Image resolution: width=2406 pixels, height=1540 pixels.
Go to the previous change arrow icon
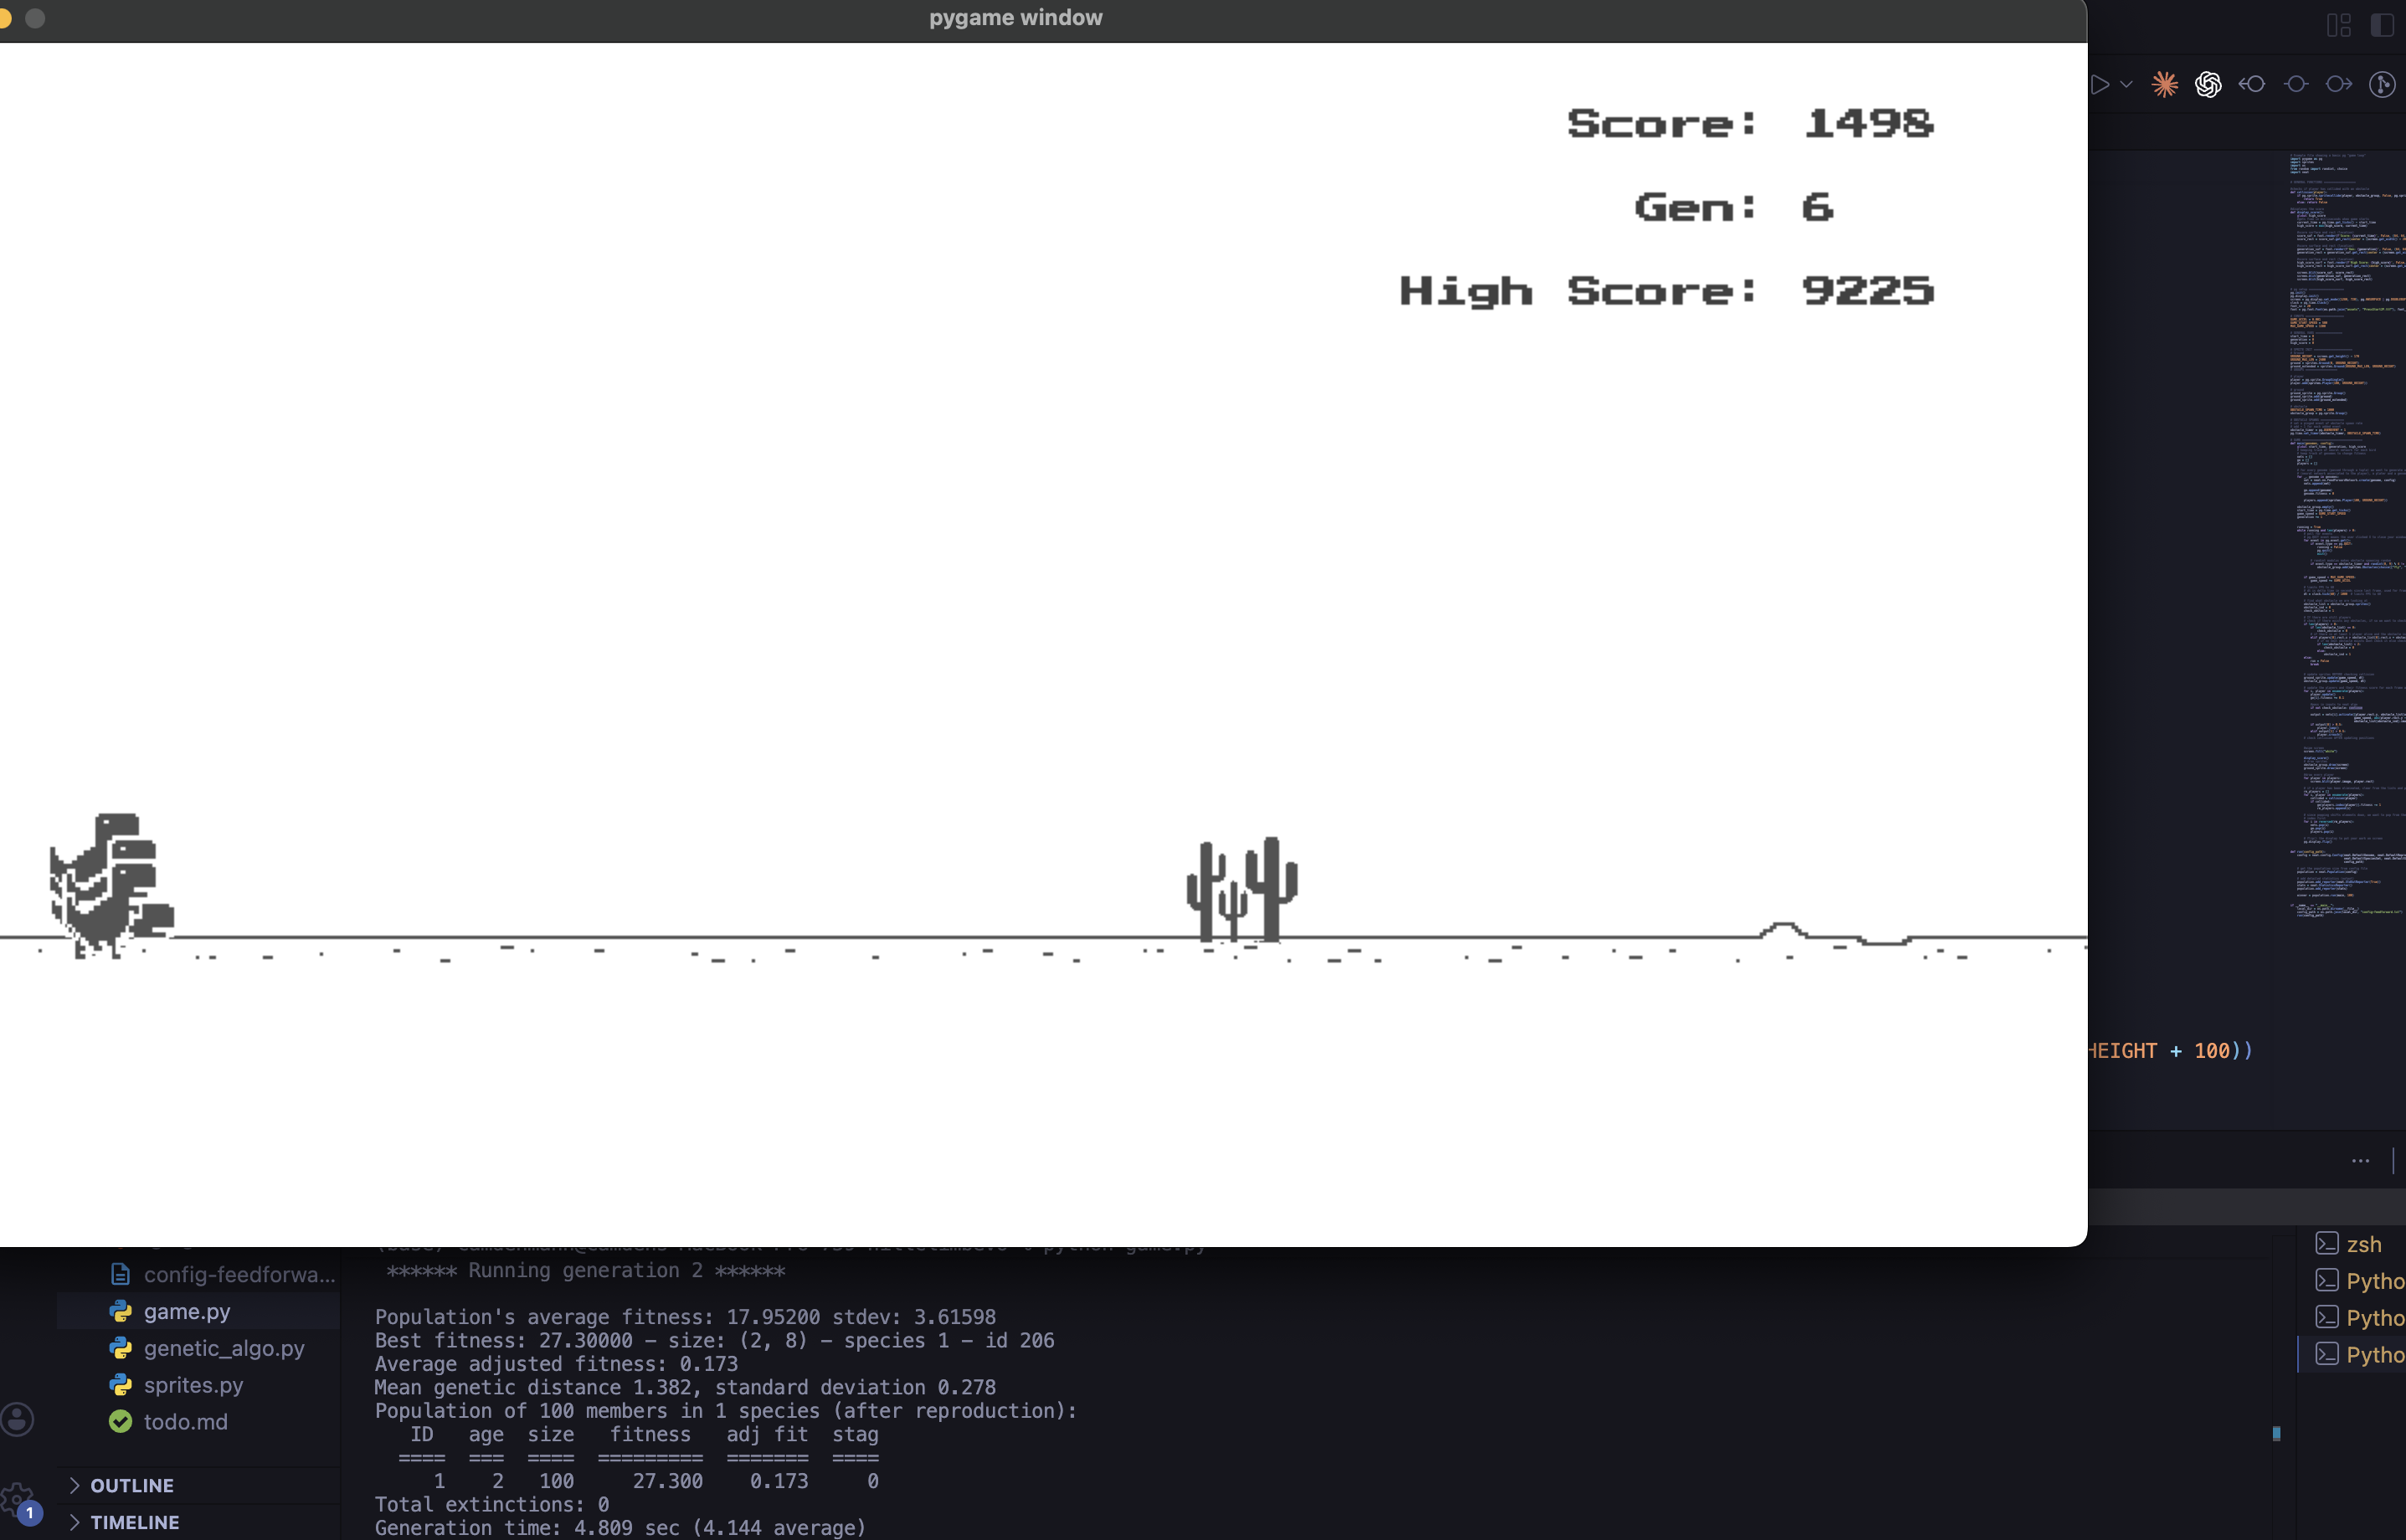tap(2252, 85)
